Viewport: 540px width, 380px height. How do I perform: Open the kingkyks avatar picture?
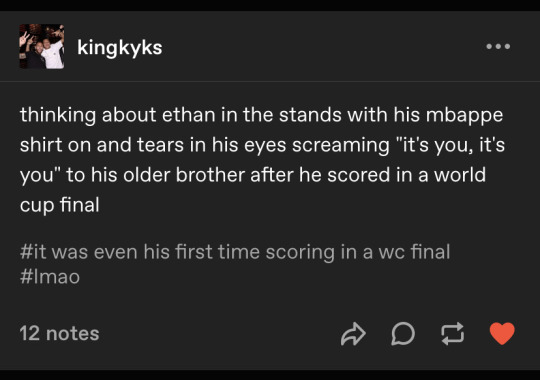coord(42,47)
